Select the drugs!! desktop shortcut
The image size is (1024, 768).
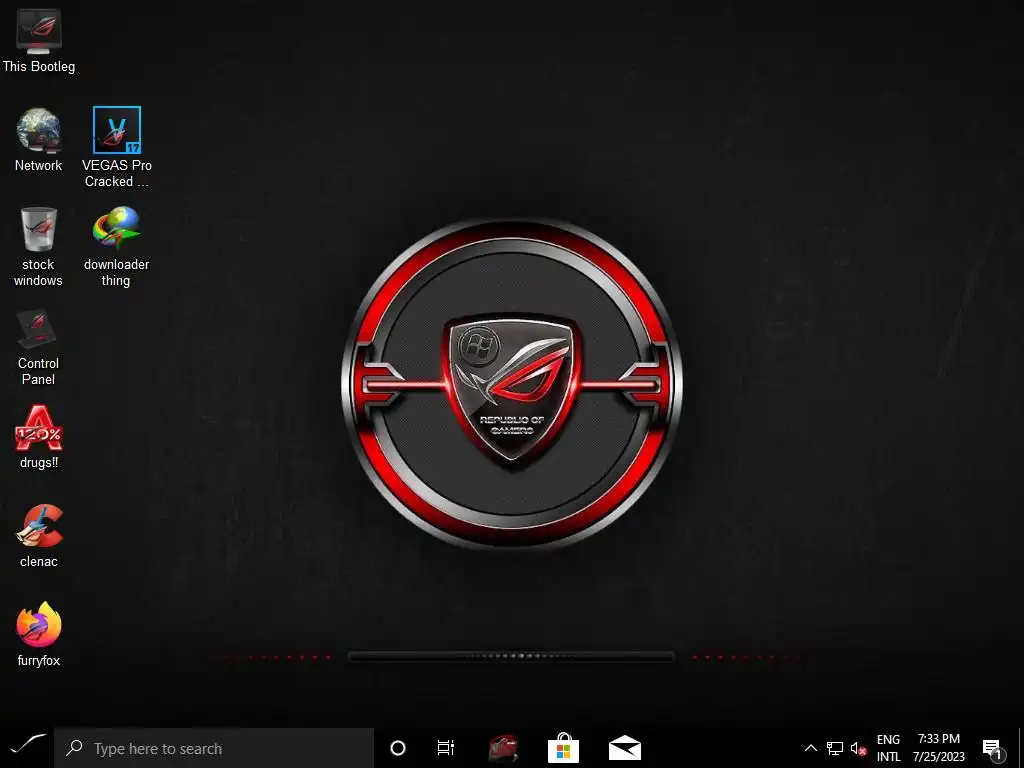(39, 436)
